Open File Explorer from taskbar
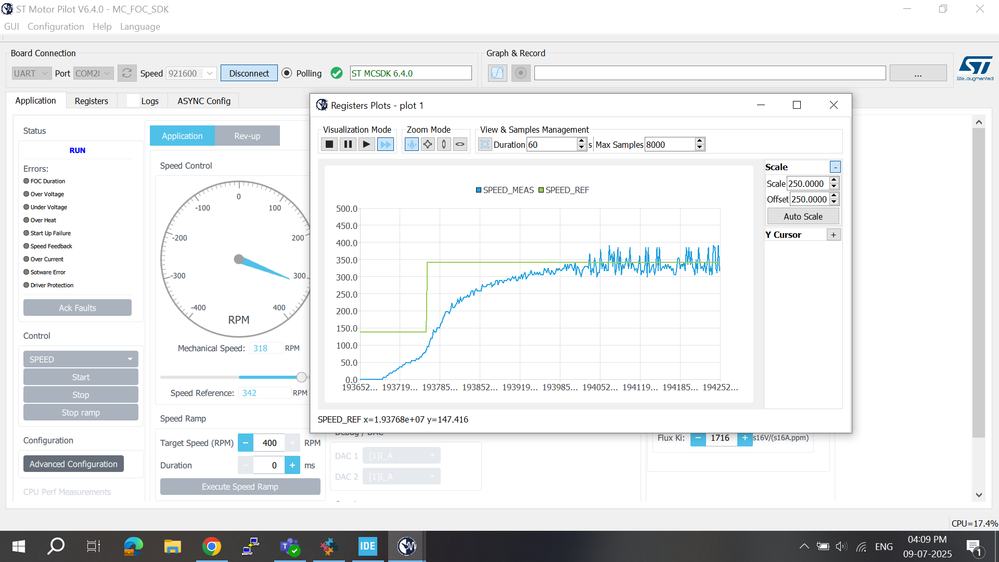Viewport: 999px width, 562px height. [x=173, y=547]
